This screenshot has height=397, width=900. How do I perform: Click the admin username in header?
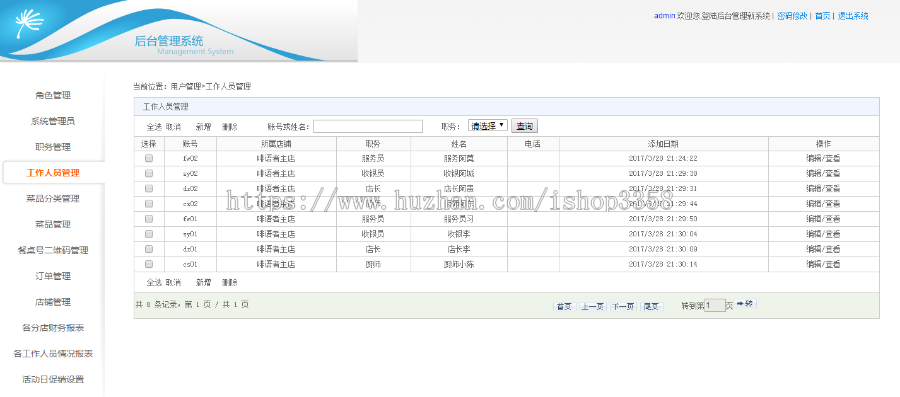click(x=664, y=16)
